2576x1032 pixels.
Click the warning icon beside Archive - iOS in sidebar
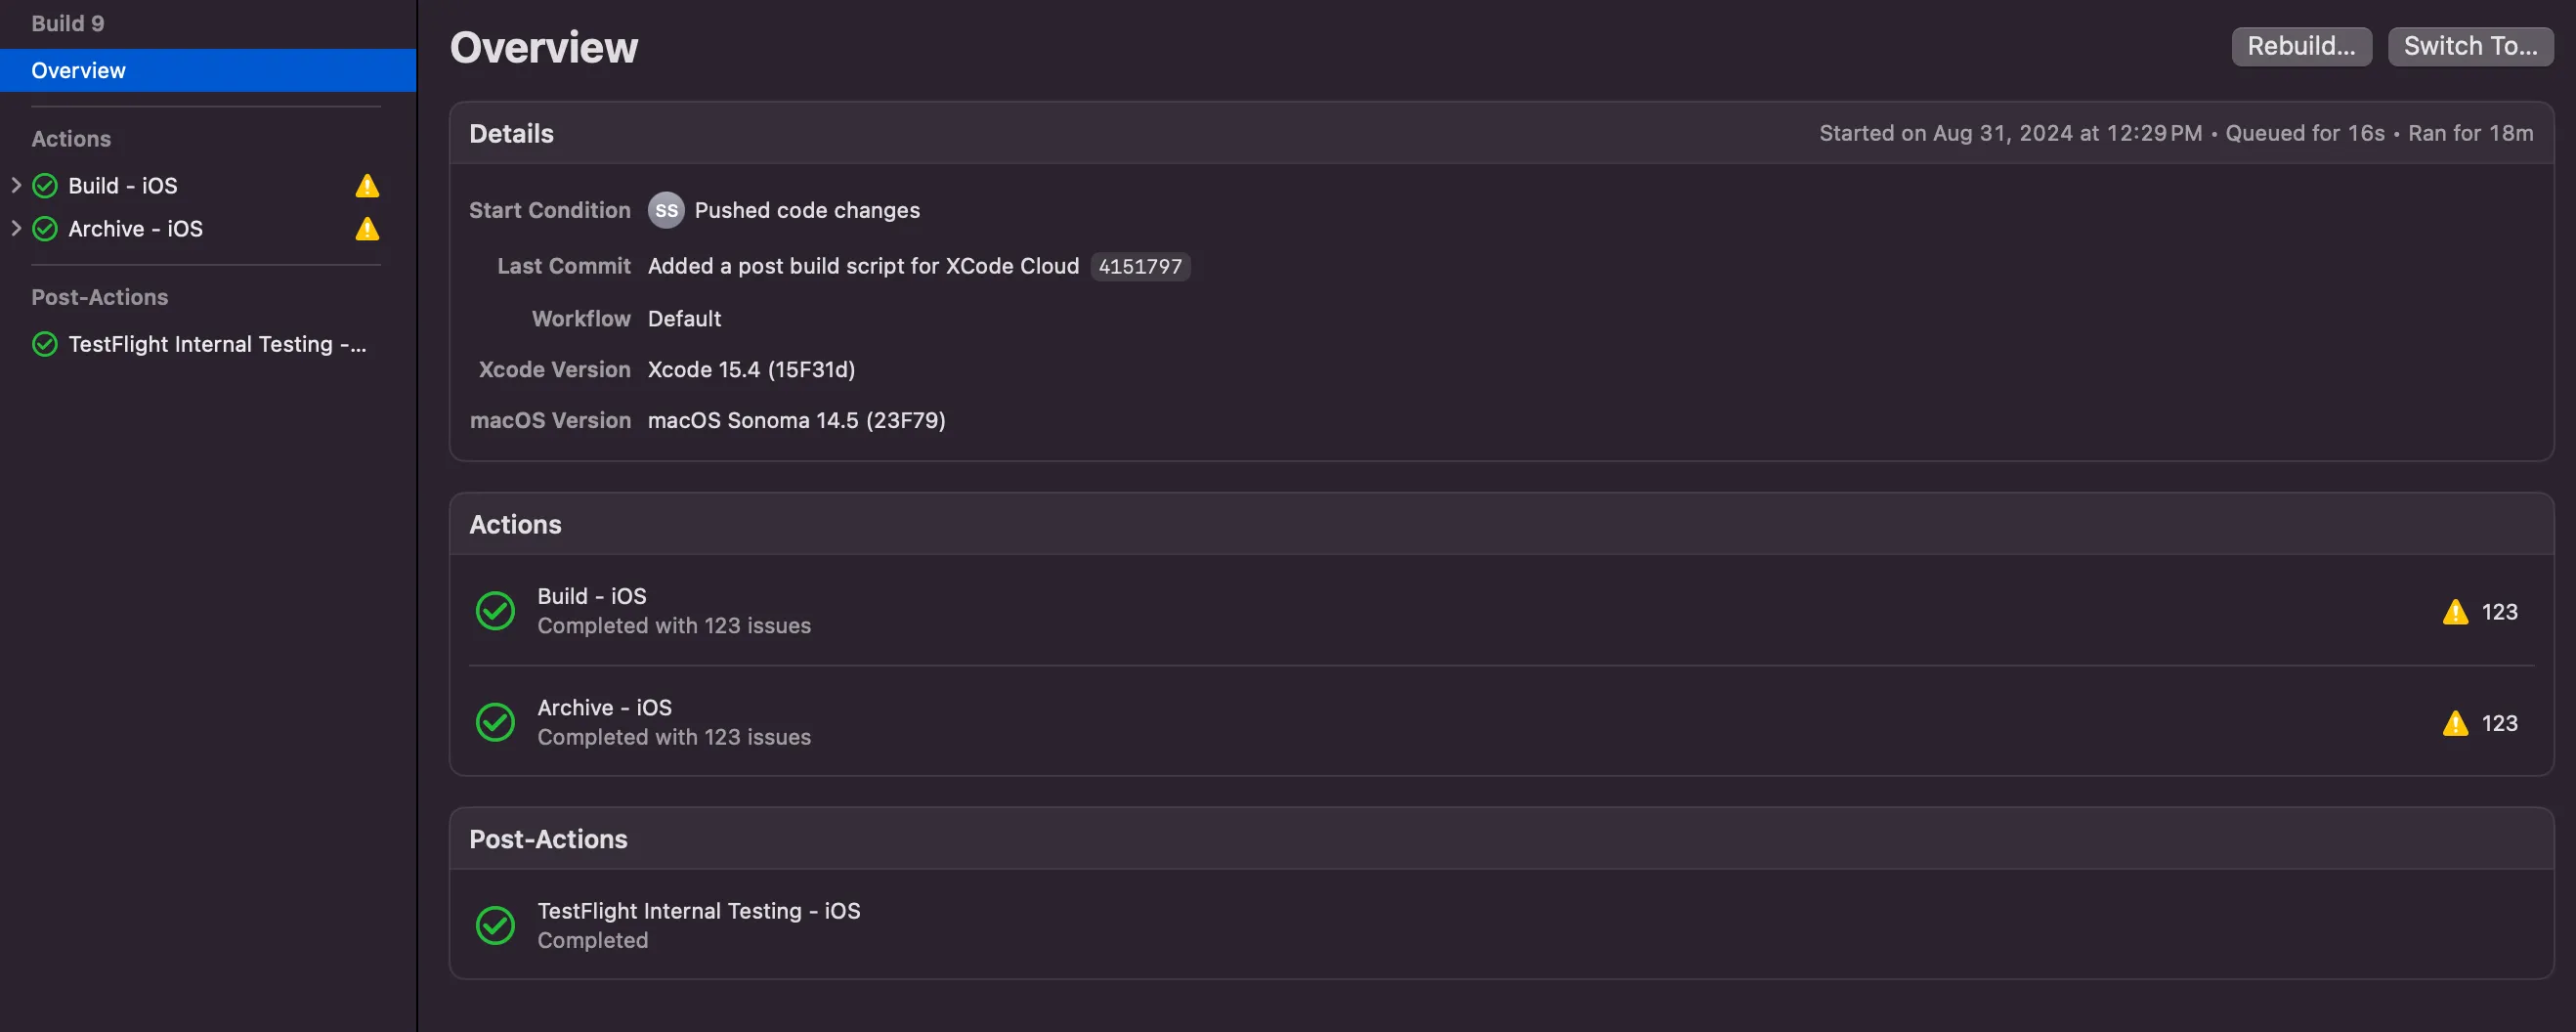[x=366, y=229]
